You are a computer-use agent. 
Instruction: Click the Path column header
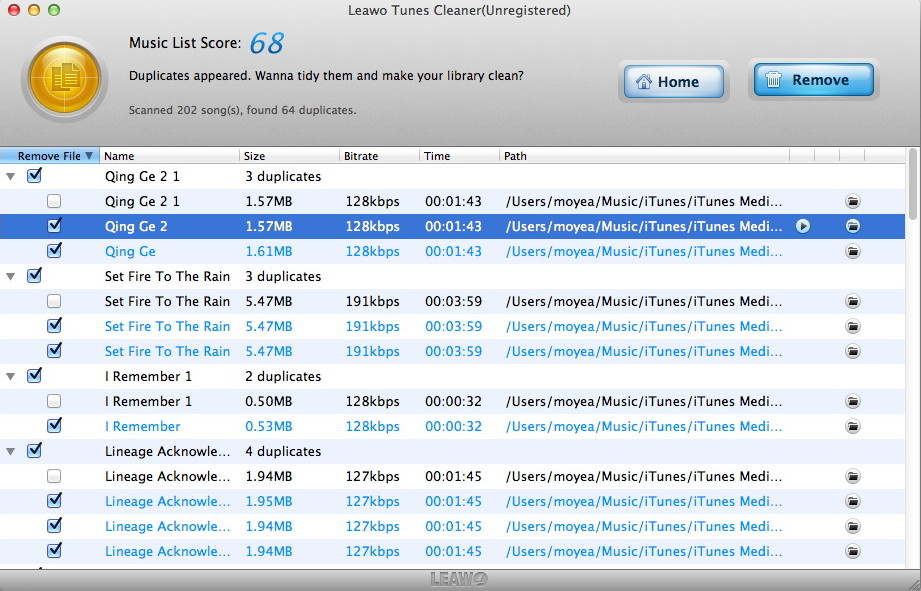(x=644, y=156)
